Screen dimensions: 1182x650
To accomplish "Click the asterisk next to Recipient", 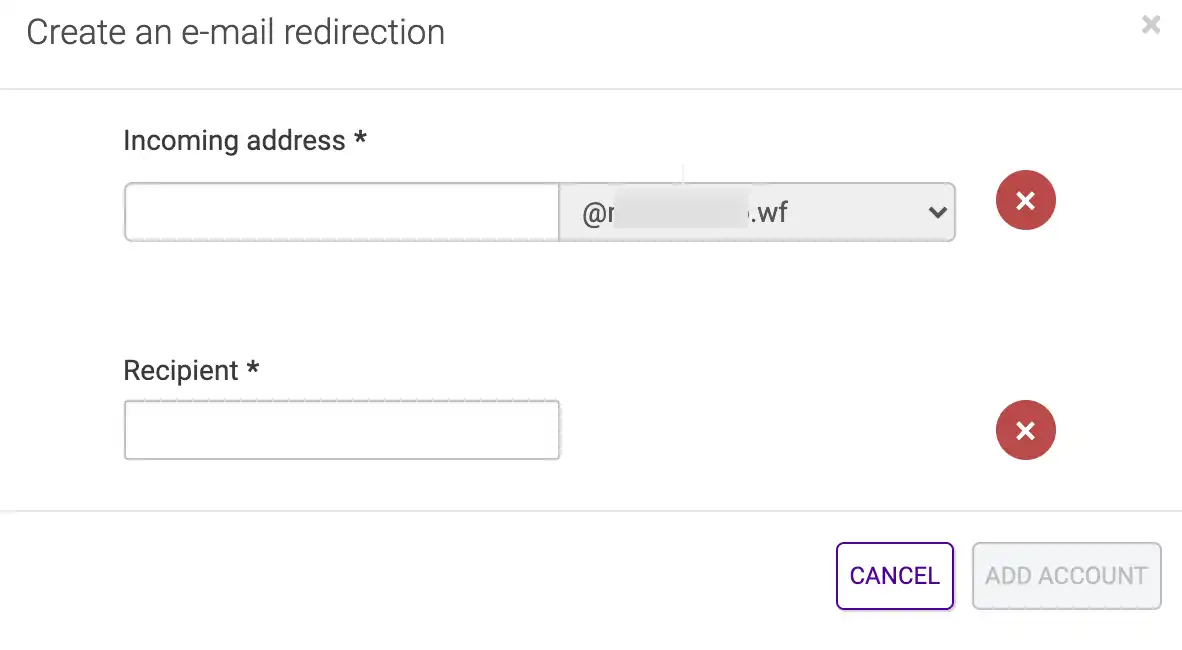I will click(253, 367).
